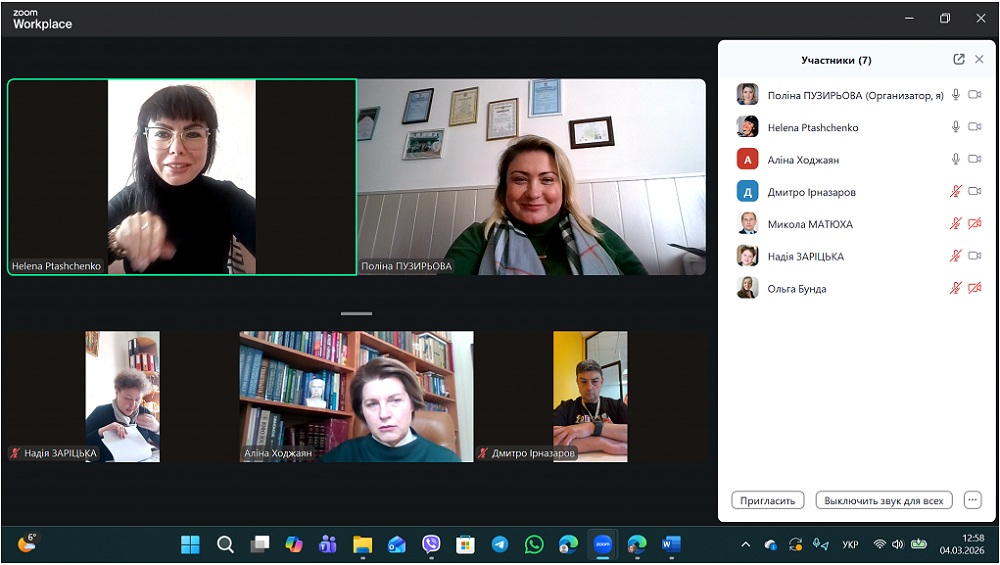Open Telegram from the taskbar
The height and width of the screenshot is (565, 1000).
click(x=500, y=545)
